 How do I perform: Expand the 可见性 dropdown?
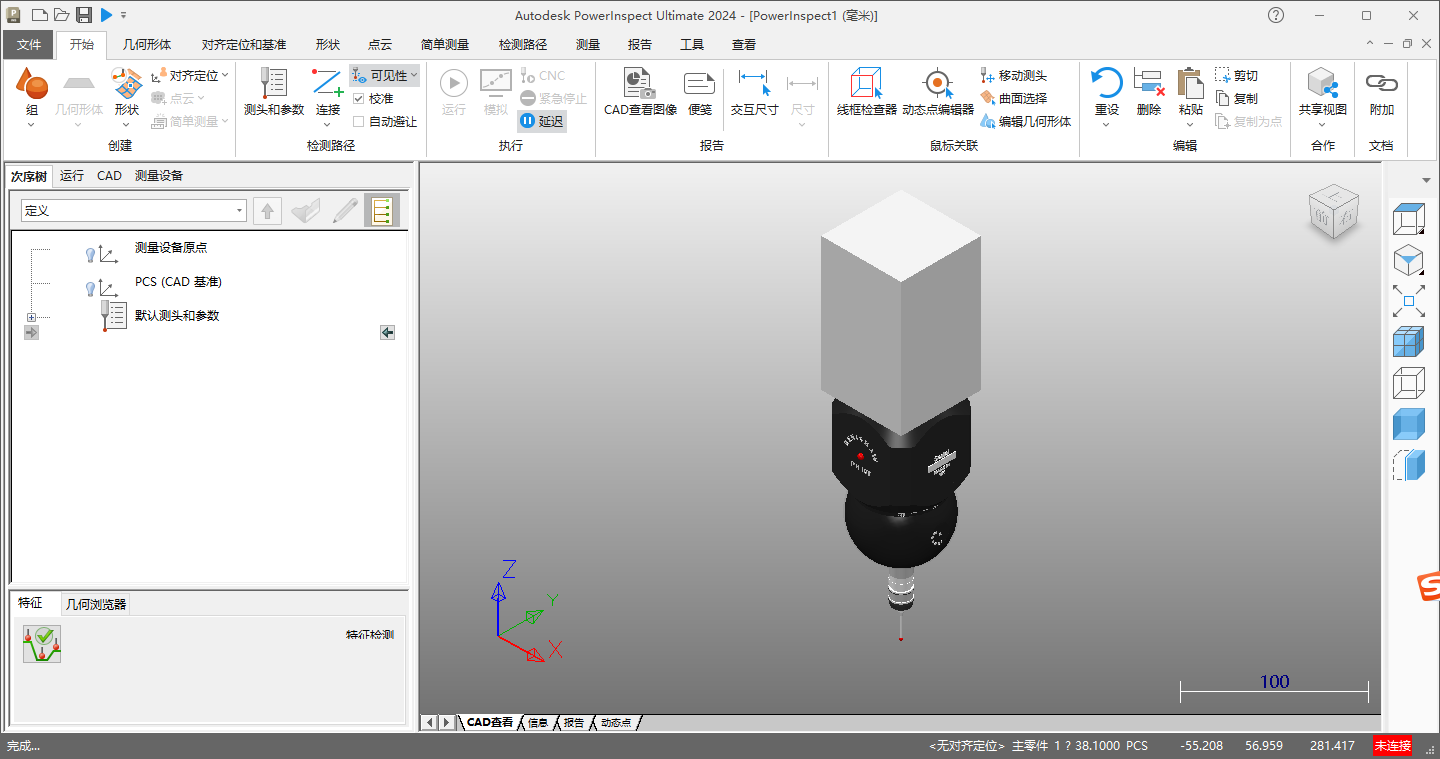pos(413,76)
